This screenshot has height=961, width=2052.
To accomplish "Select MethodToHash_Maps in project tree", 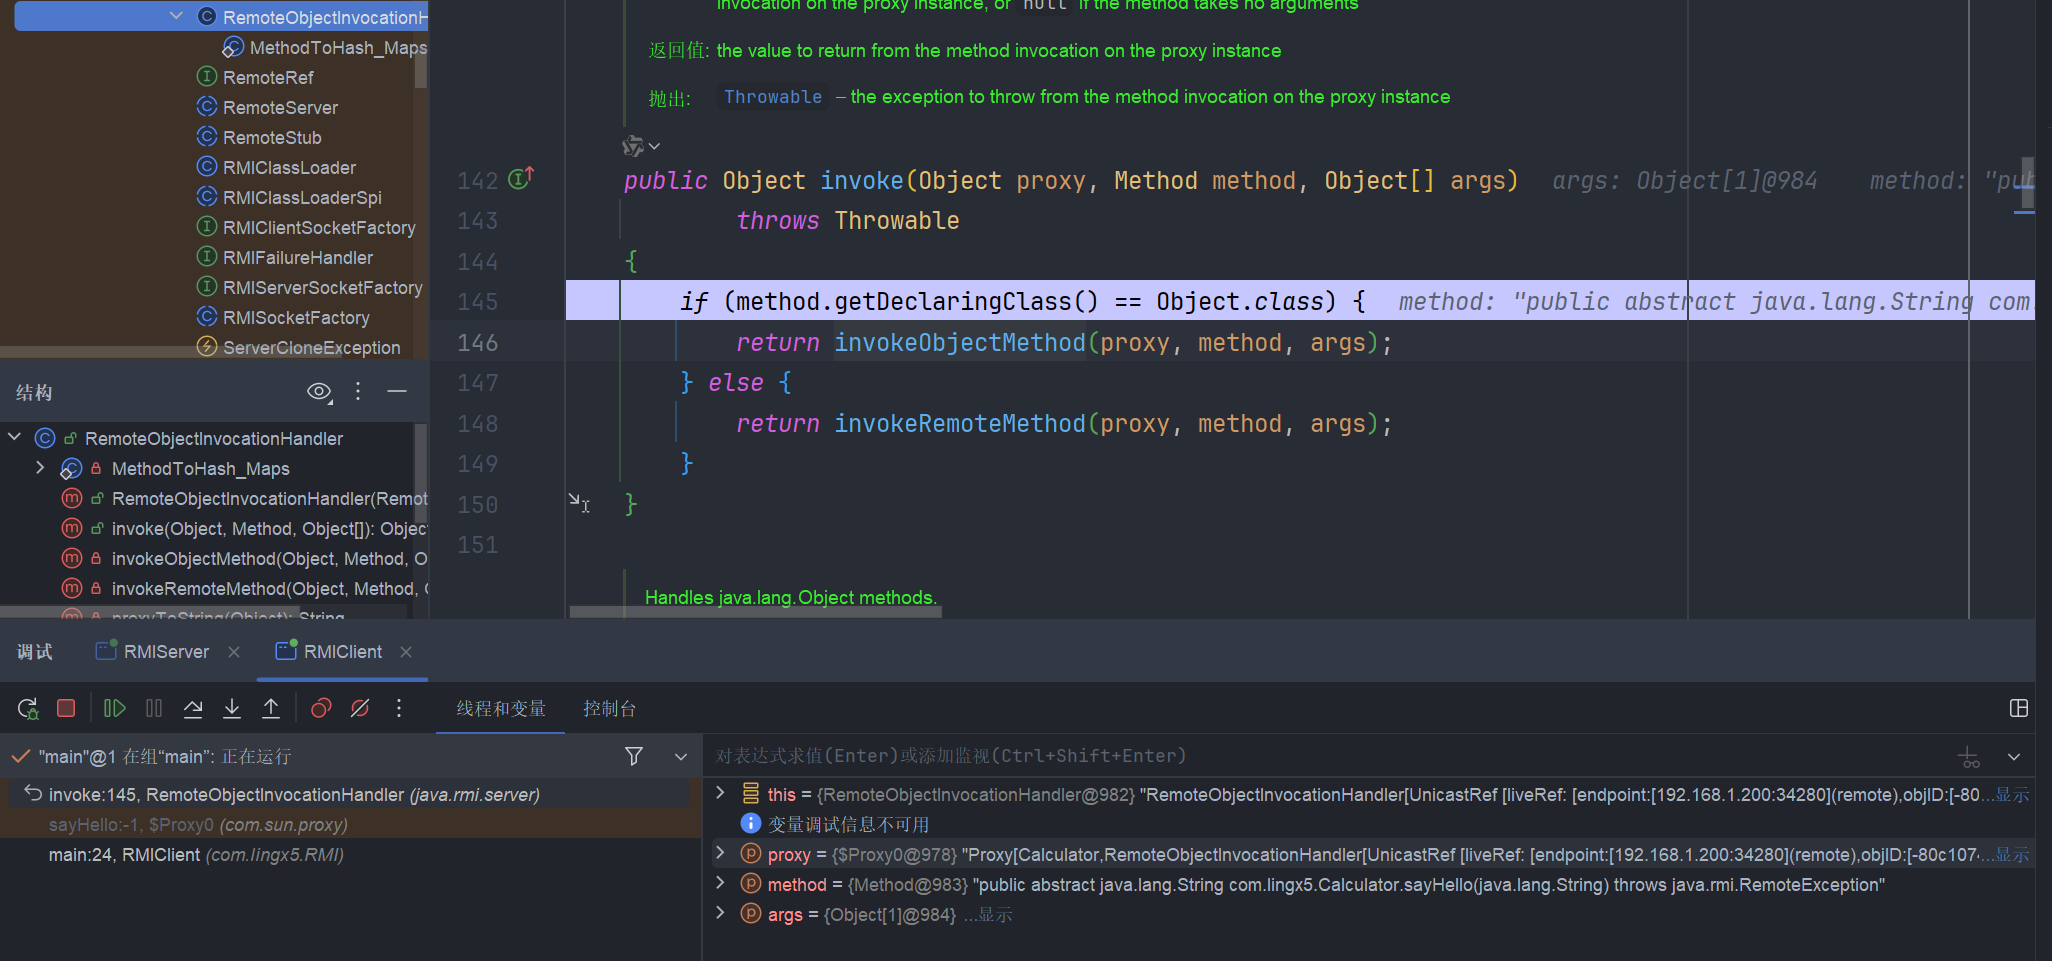I will pyautogui.click(x=325, y=48).
